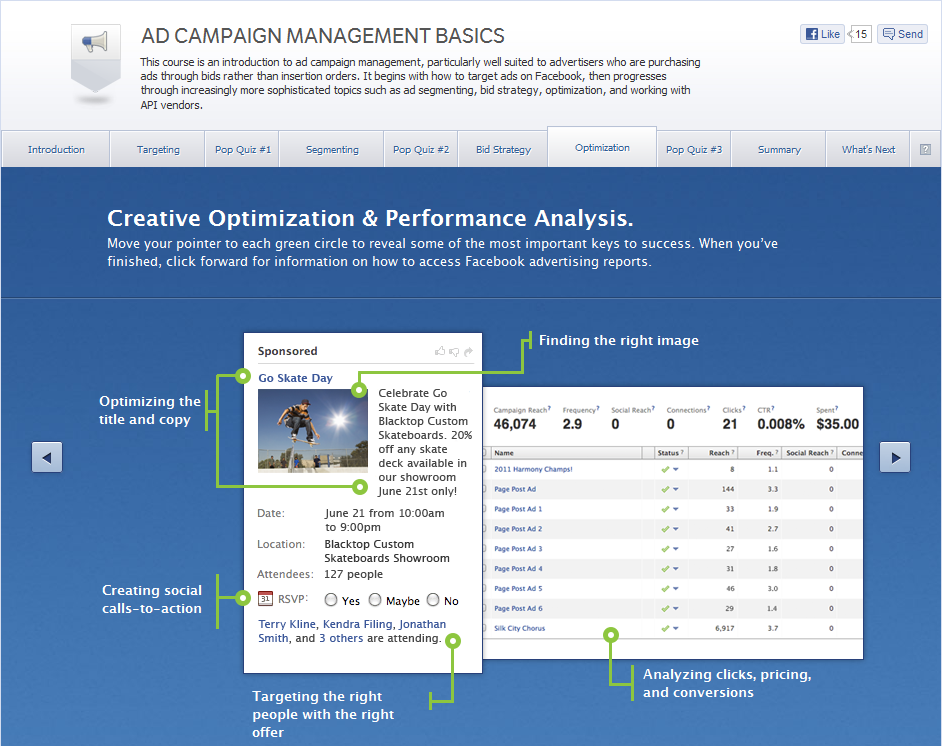Click green checkmark for Page Post Ad 2
This screenshot has height=746, width=942.
[x=665, y=529]
